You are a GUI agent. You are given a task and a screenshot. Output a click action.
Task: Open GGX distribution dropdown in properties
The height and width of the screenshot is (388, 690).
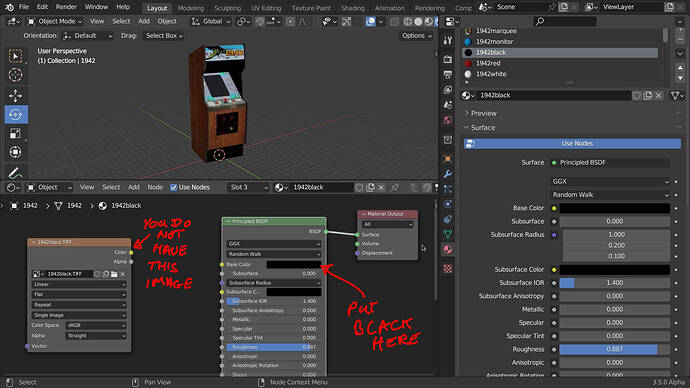(610, 181)
